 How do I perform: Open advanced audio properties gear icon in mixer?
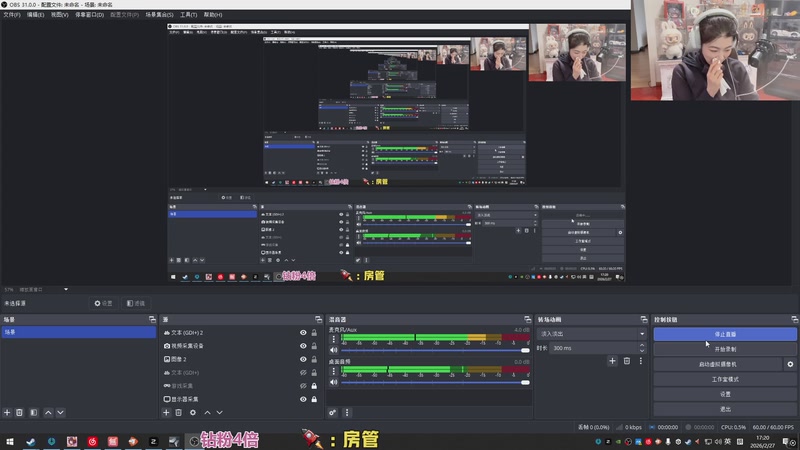[333, 412]
